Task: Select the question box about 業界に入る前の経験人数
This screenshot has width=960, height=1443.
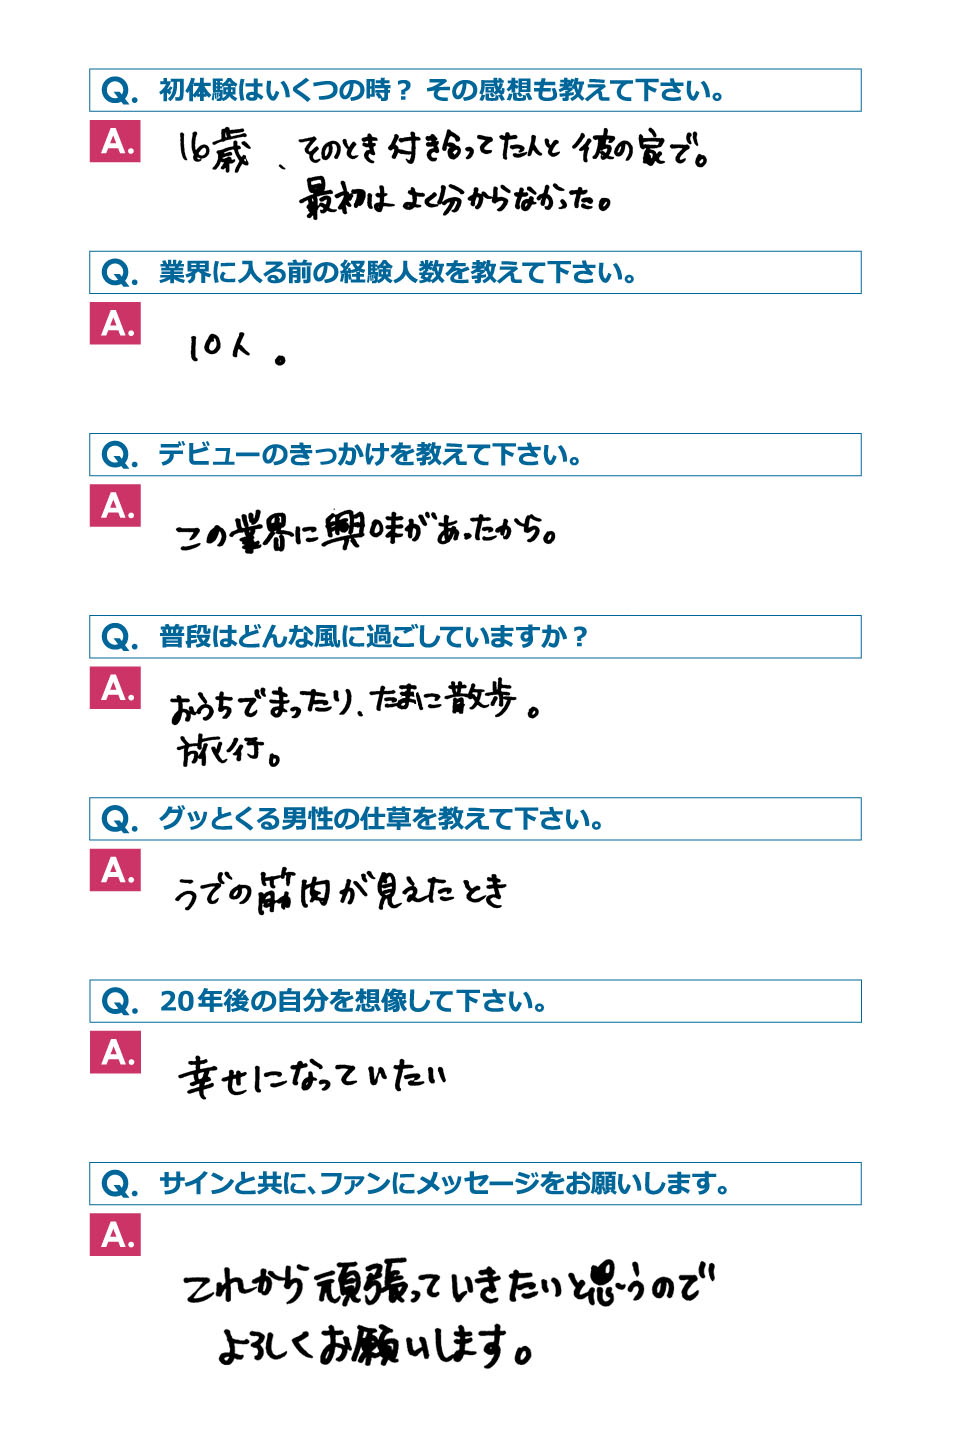Action: tap(475, 272)
